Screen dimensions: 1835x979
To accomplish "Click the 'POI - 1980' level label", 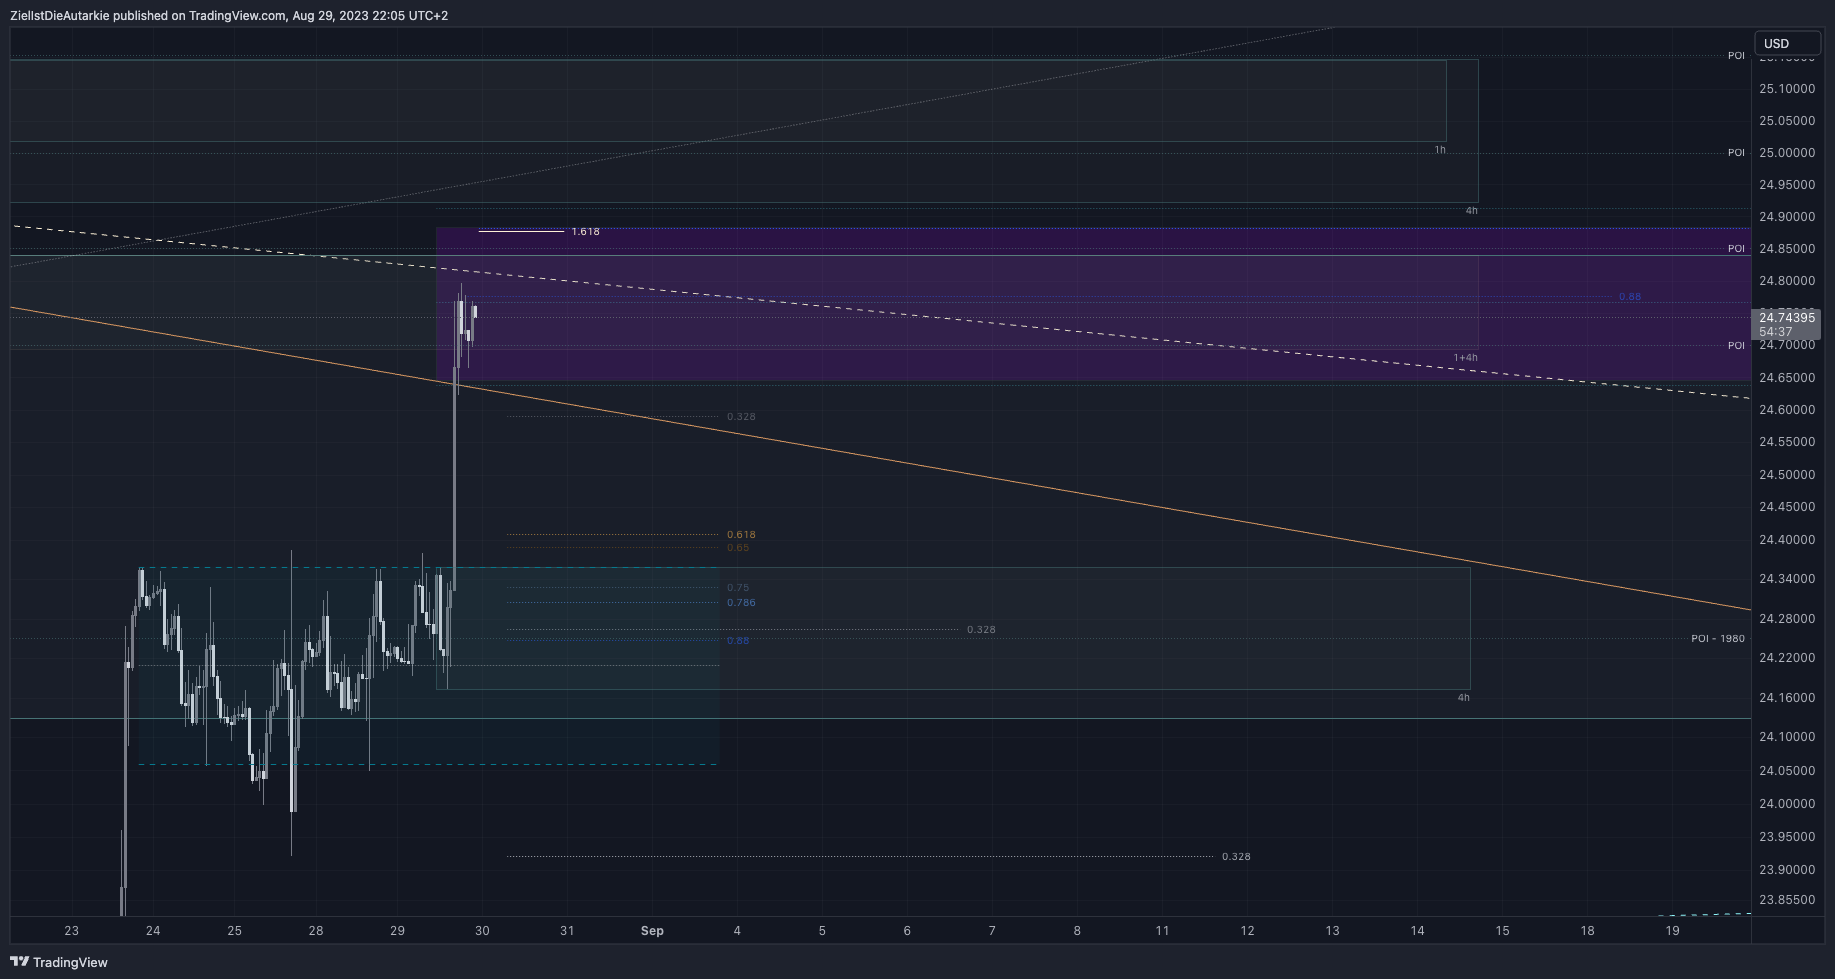I will 1717,638.
